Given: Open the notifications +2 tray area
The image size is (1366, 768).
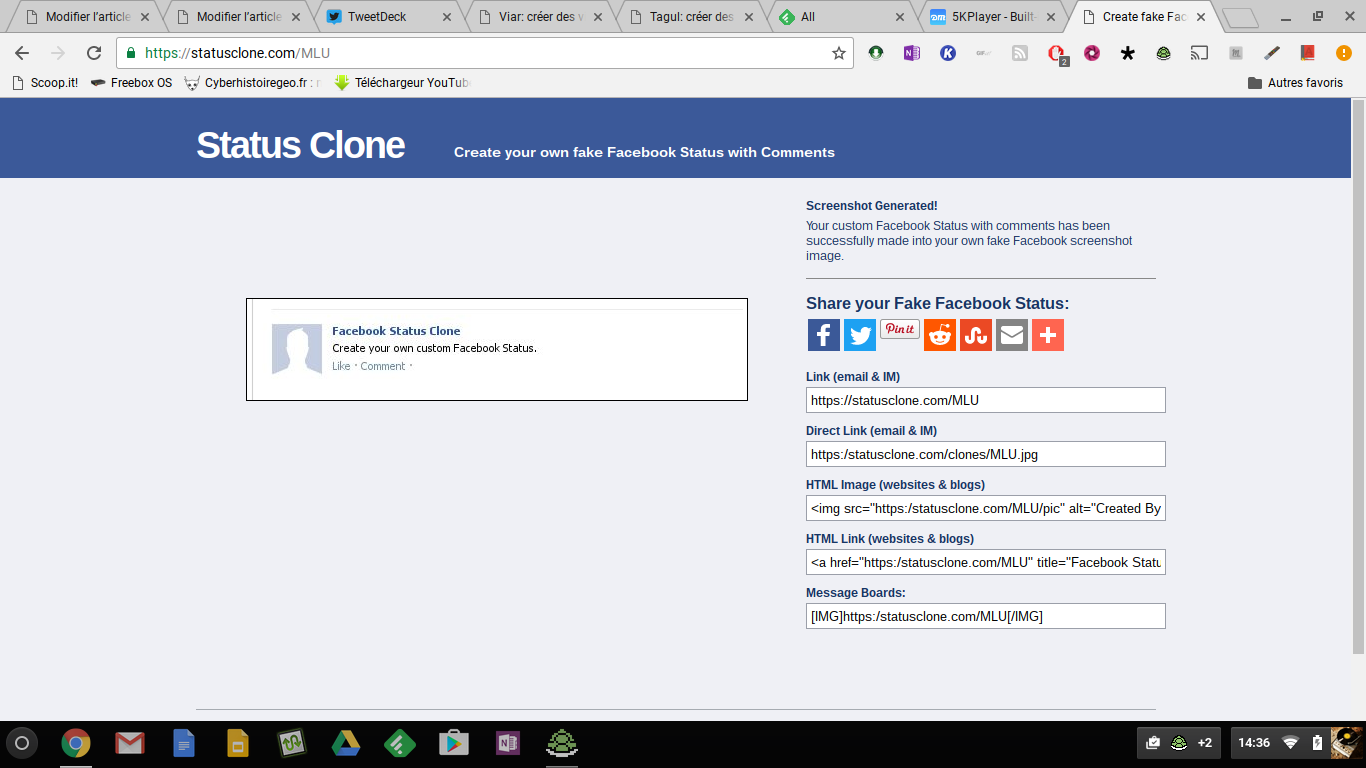Looking at the screenshot, I should 1181,743.
